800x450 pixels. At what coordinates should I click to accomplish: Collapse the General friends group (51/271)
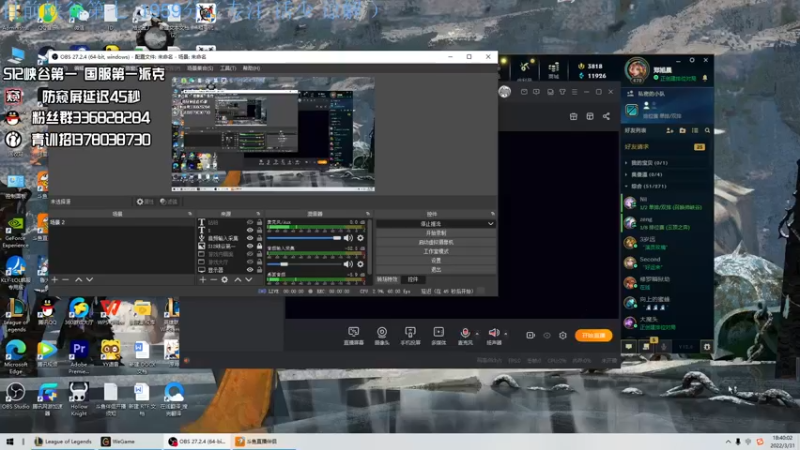coord(627,186)
